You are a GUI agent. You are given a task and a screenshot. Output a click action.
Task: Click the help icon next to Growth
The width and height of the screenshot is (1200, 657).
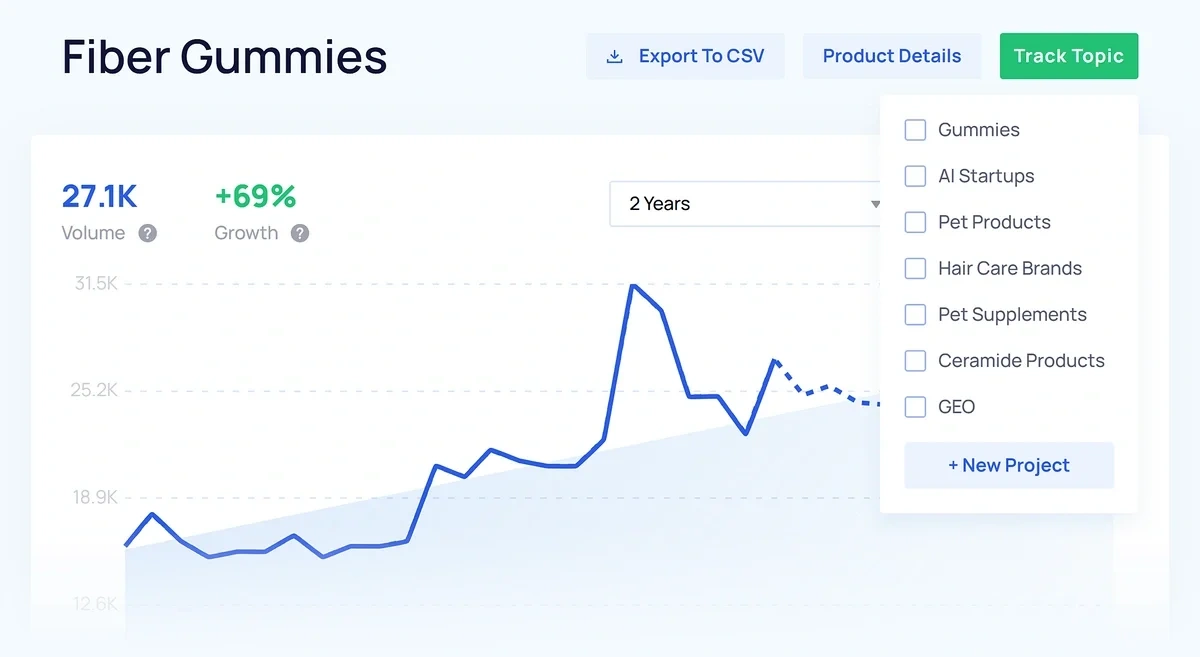tap(301, 233)
